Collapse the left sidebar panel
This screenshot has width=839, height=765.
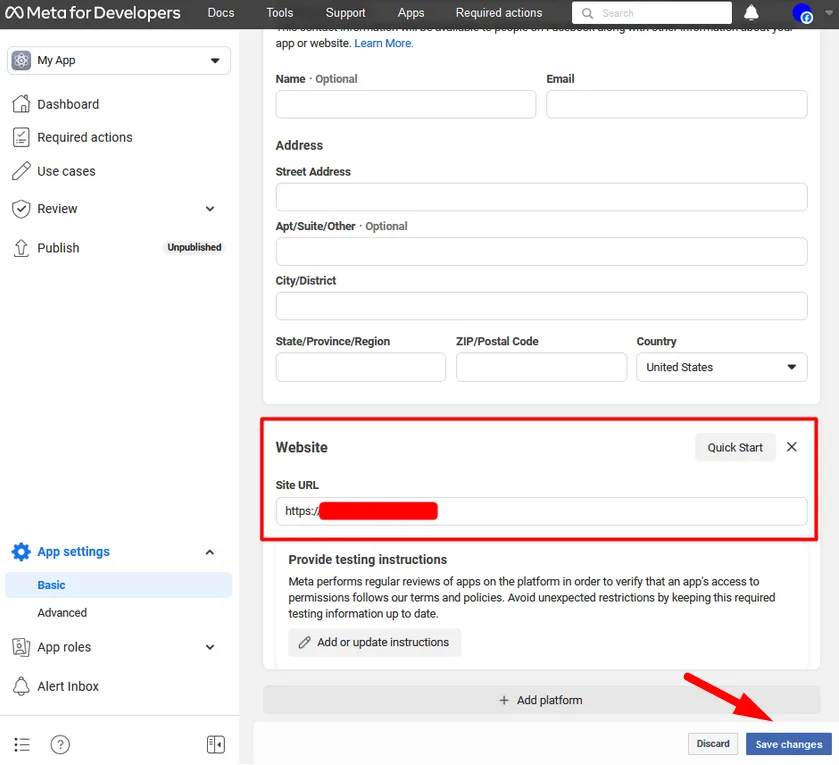click(x=215, y=744)
